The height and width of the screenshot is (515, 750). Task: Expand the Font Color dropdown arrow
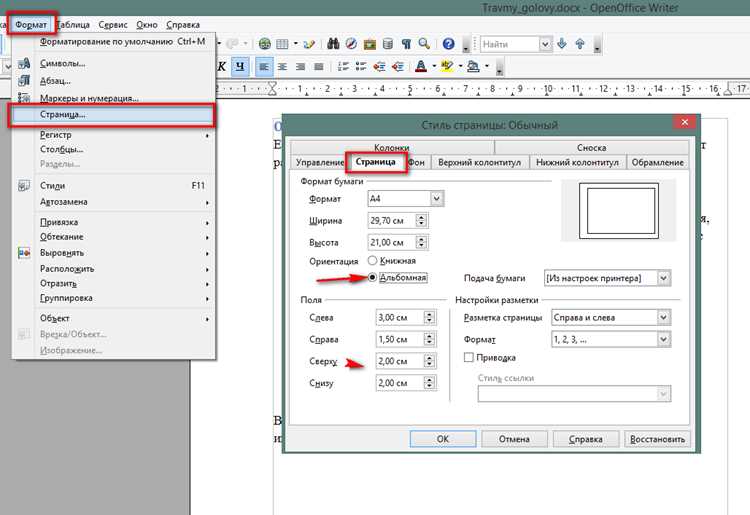(x=434, y=66)
